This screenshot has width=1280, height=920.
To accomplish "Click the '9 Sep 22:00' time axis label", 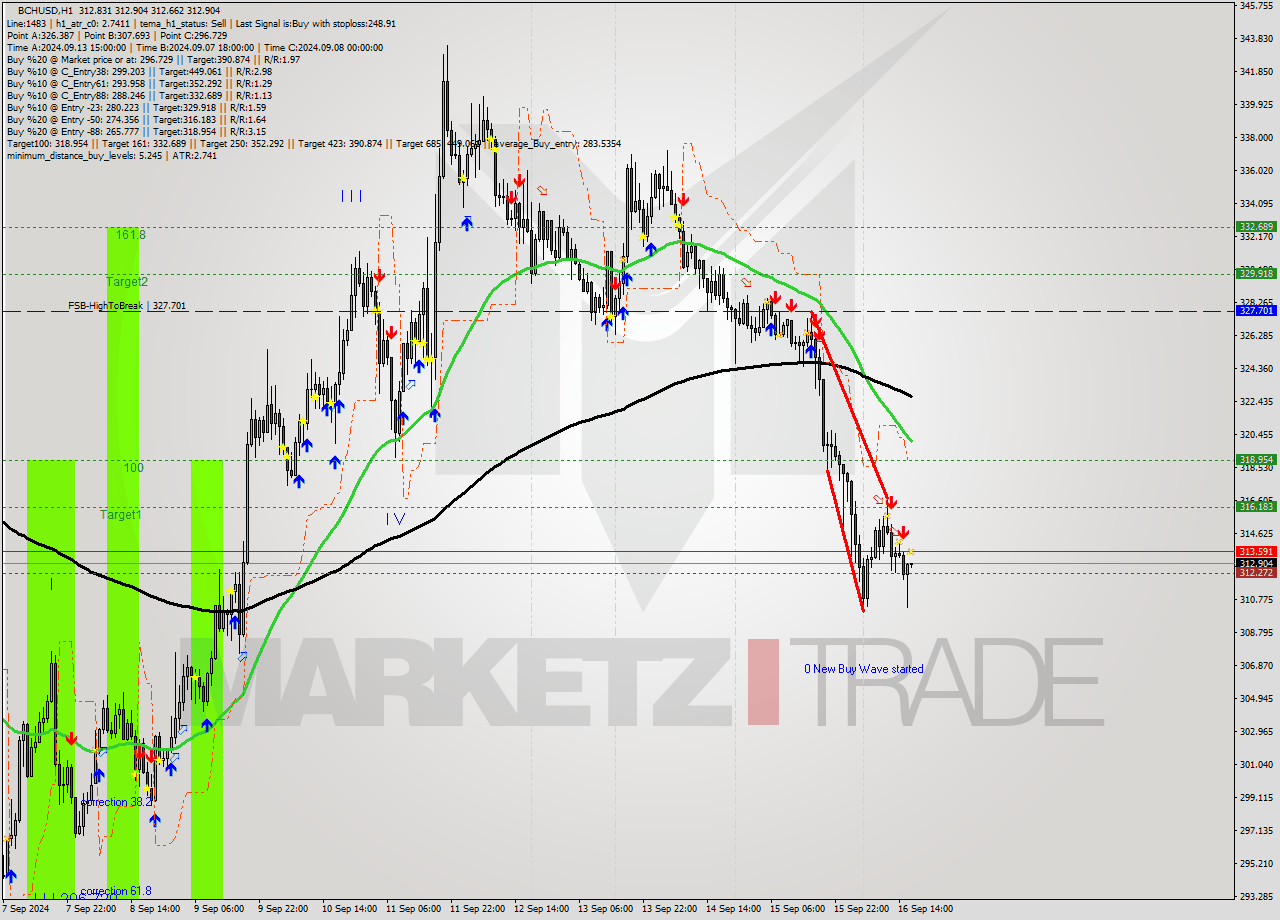I will (283, 909).
